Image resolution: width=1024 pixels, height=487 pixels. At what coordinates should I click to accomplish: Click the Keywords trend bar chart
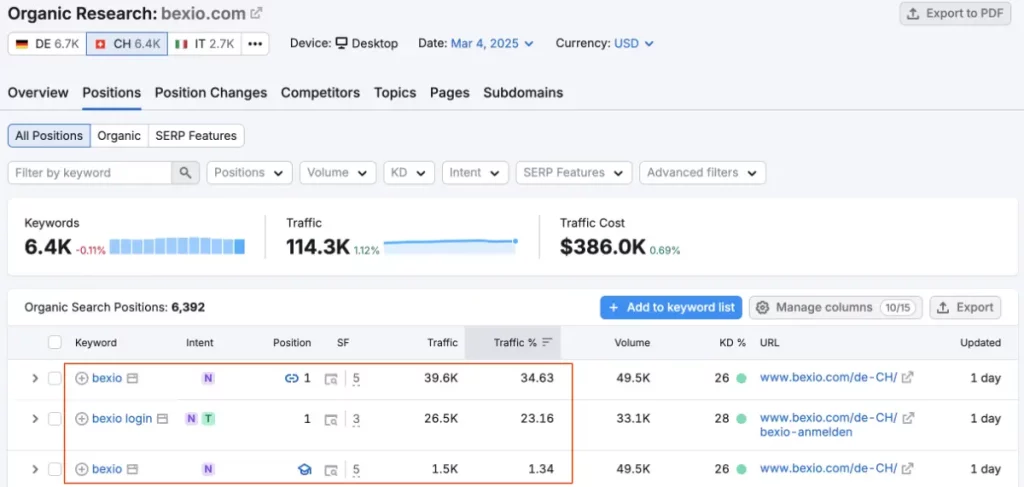(x=177, y=246)
